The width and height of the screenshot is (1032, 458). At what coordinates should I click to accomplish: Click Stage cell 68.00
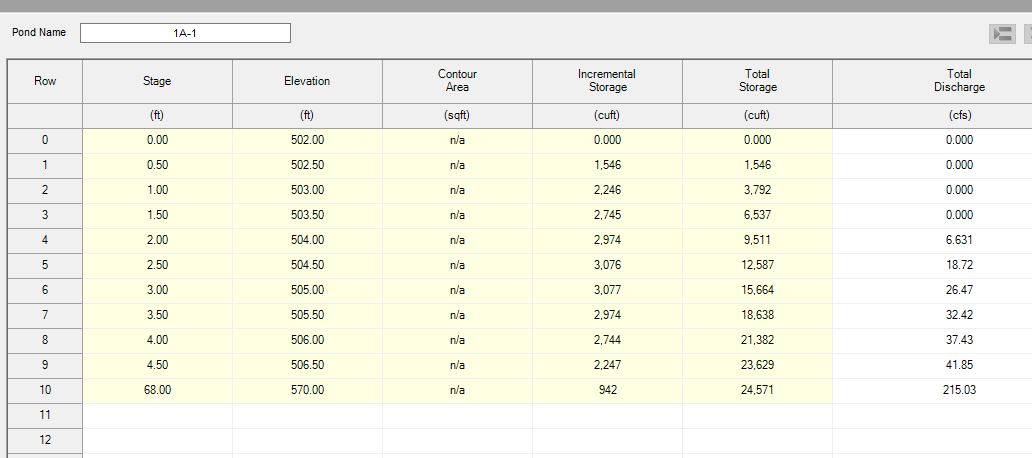pyautogui.click(x=157, y=390)
